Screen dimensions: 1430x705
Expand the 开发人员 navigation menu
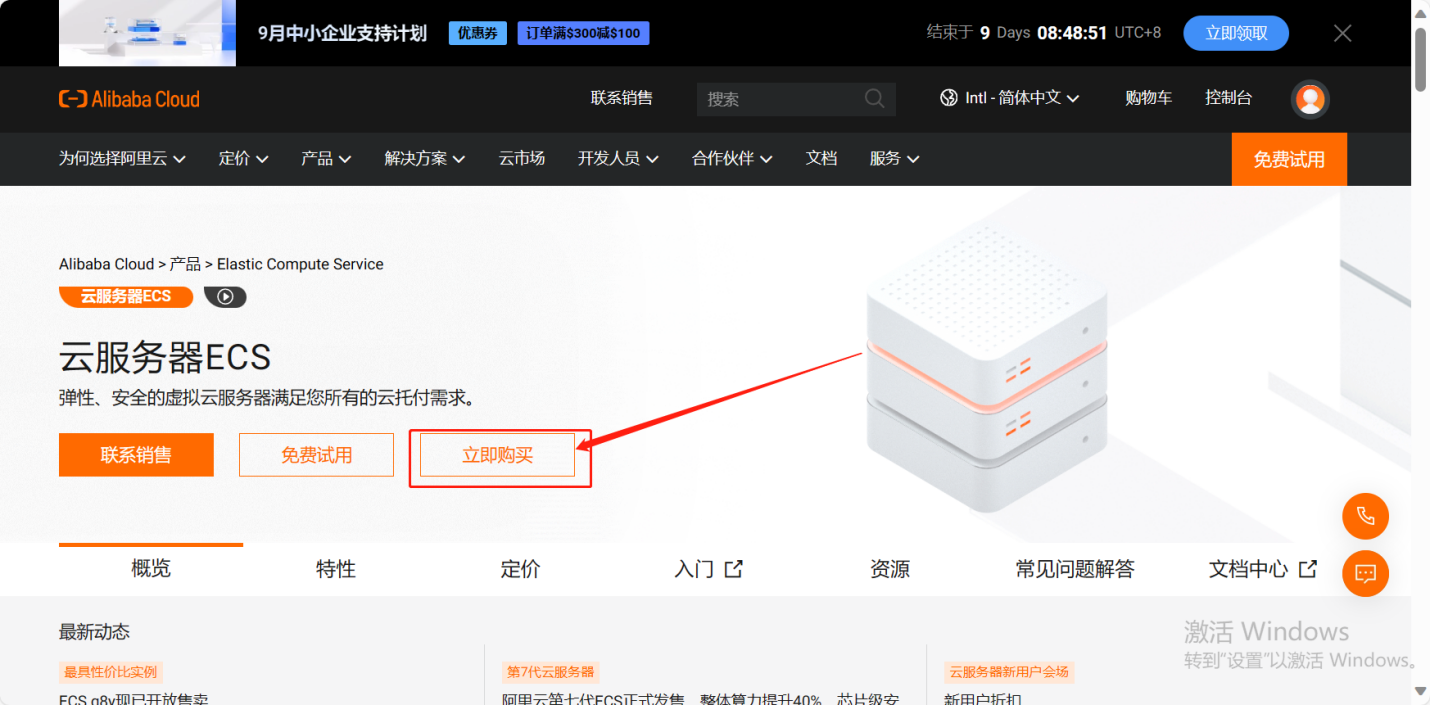pyautogui.click(x=618, y=158)
